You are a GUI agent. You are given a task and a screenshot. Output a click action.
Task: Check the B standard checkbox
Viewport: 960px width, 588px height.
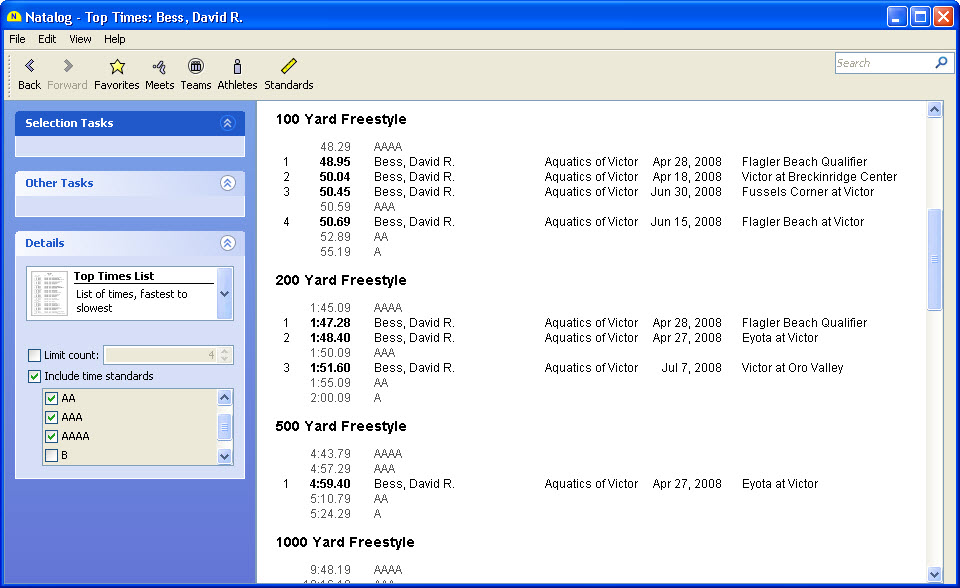51,455
